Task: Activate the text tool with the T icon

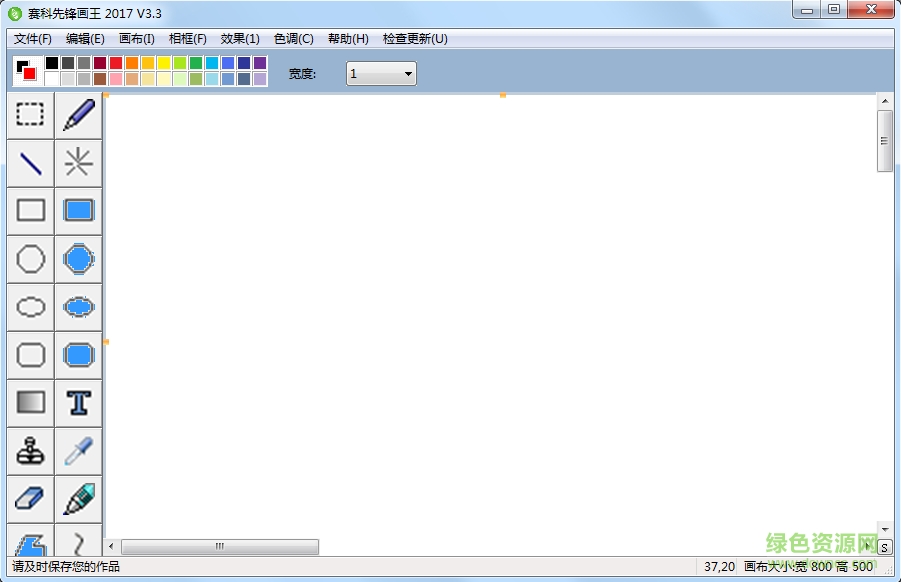Action: click(x=79, y=403)
